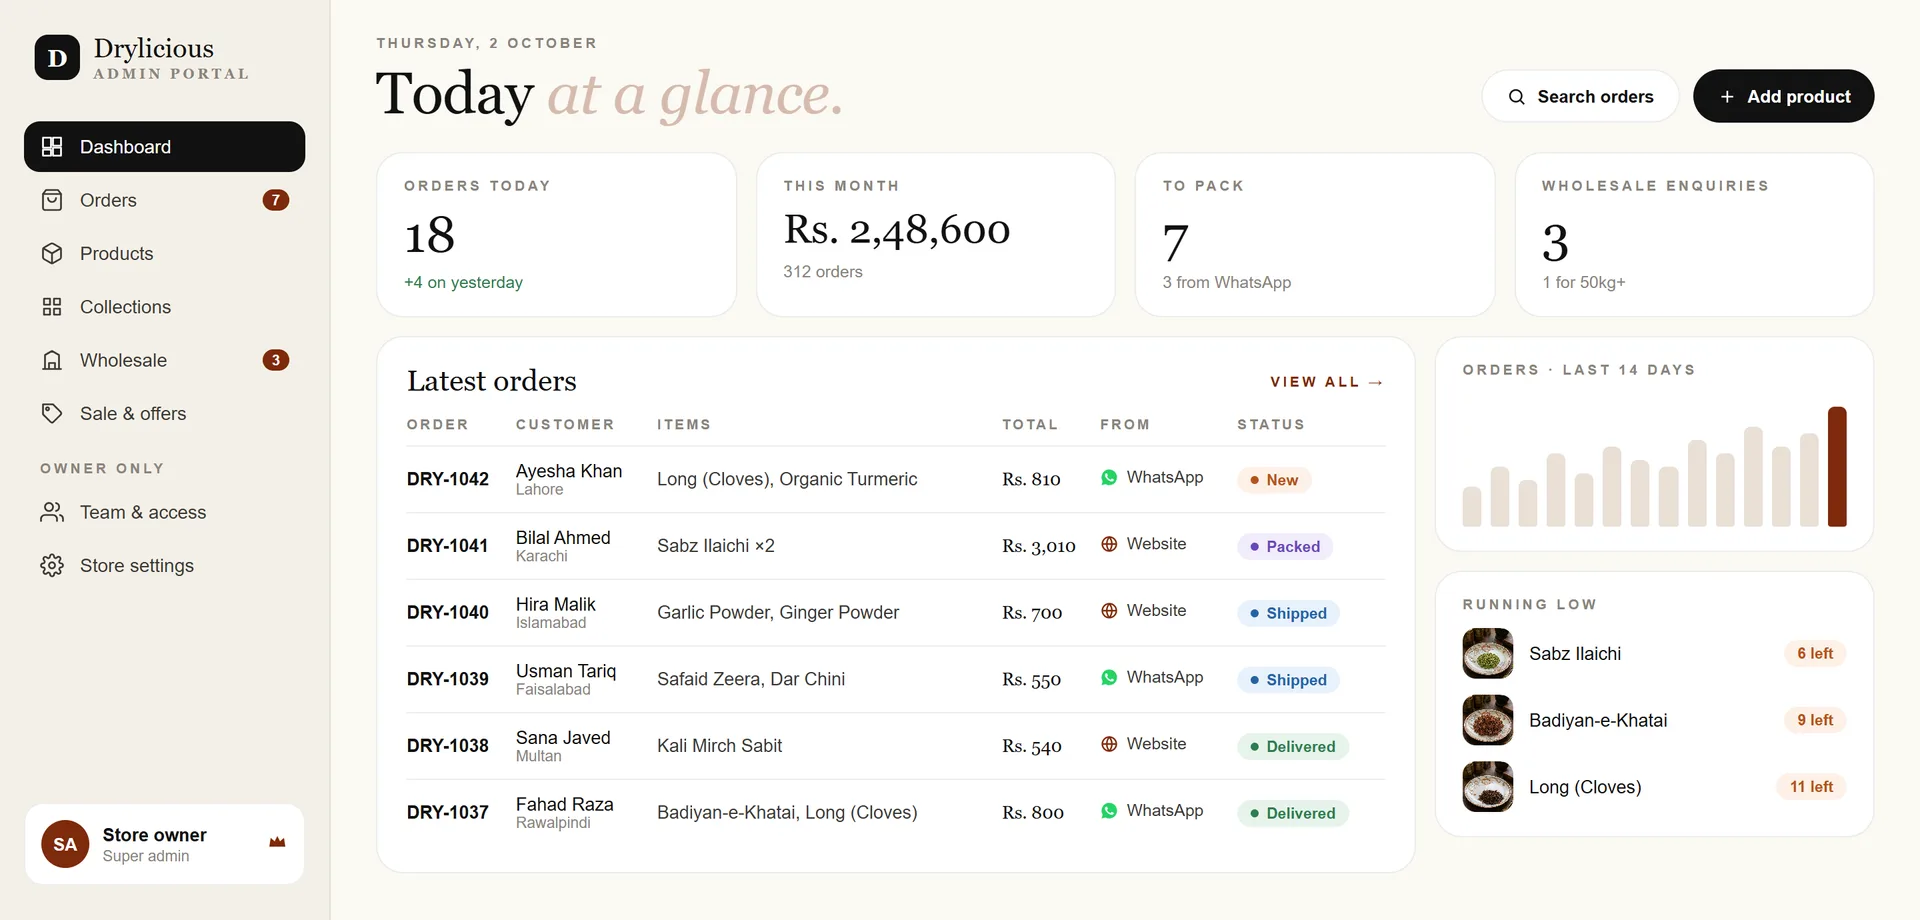Click the Store settings gear icon

tap(52, 566)
